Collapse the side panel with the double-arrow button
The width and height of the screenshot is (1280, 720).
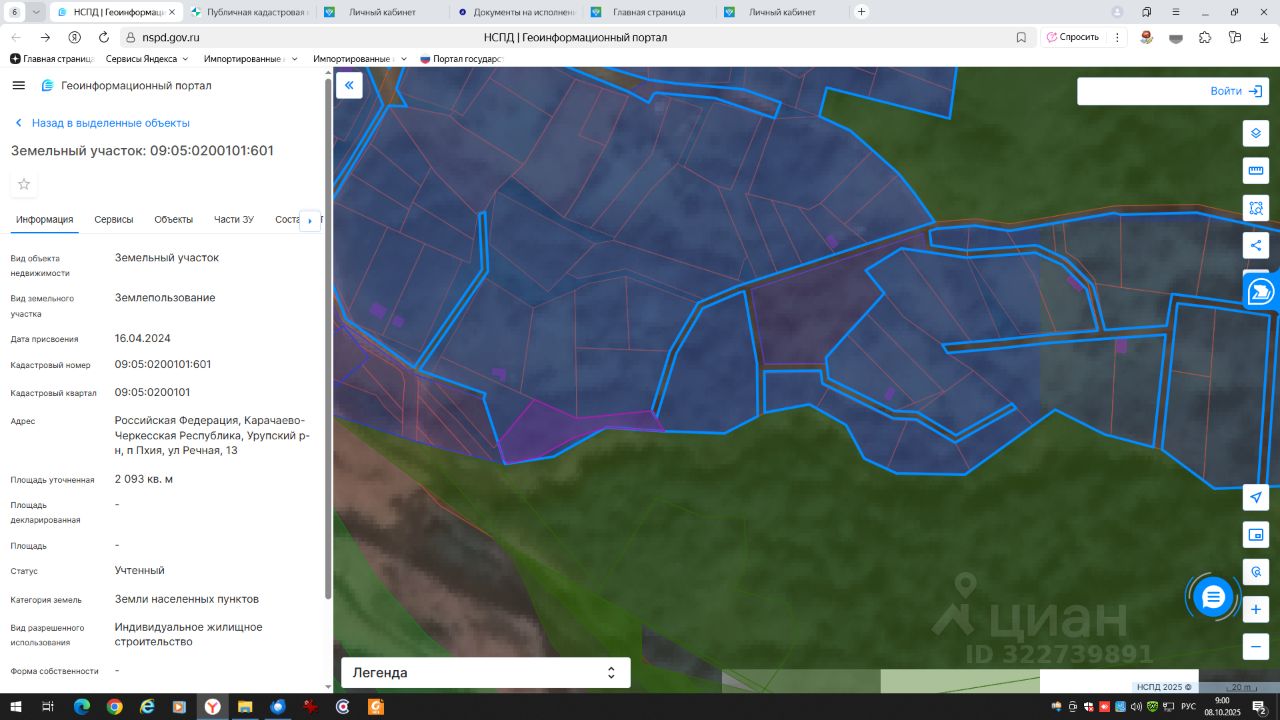349,85
